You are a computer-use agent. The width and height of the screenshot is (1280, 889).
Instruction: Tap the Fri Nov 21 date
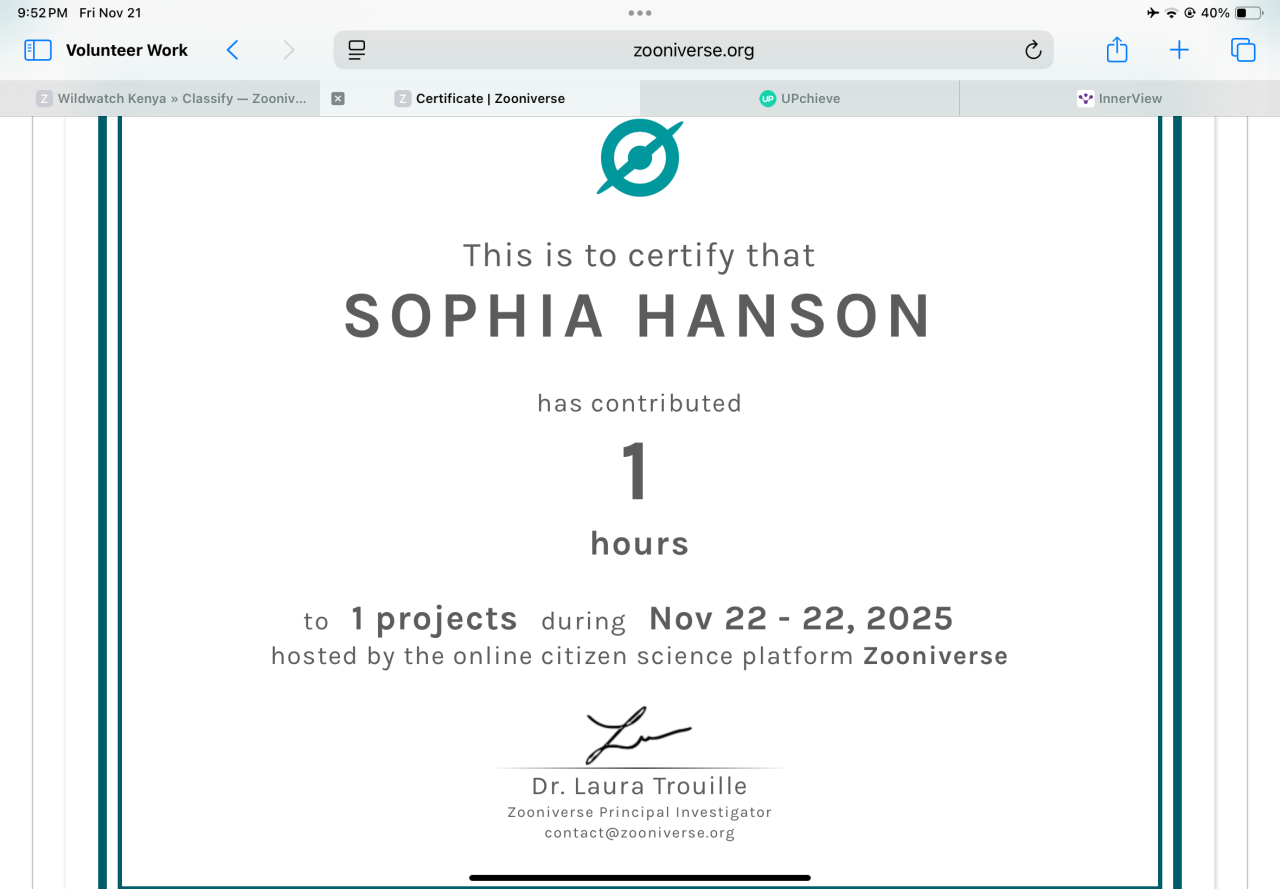tap(110, 13)
